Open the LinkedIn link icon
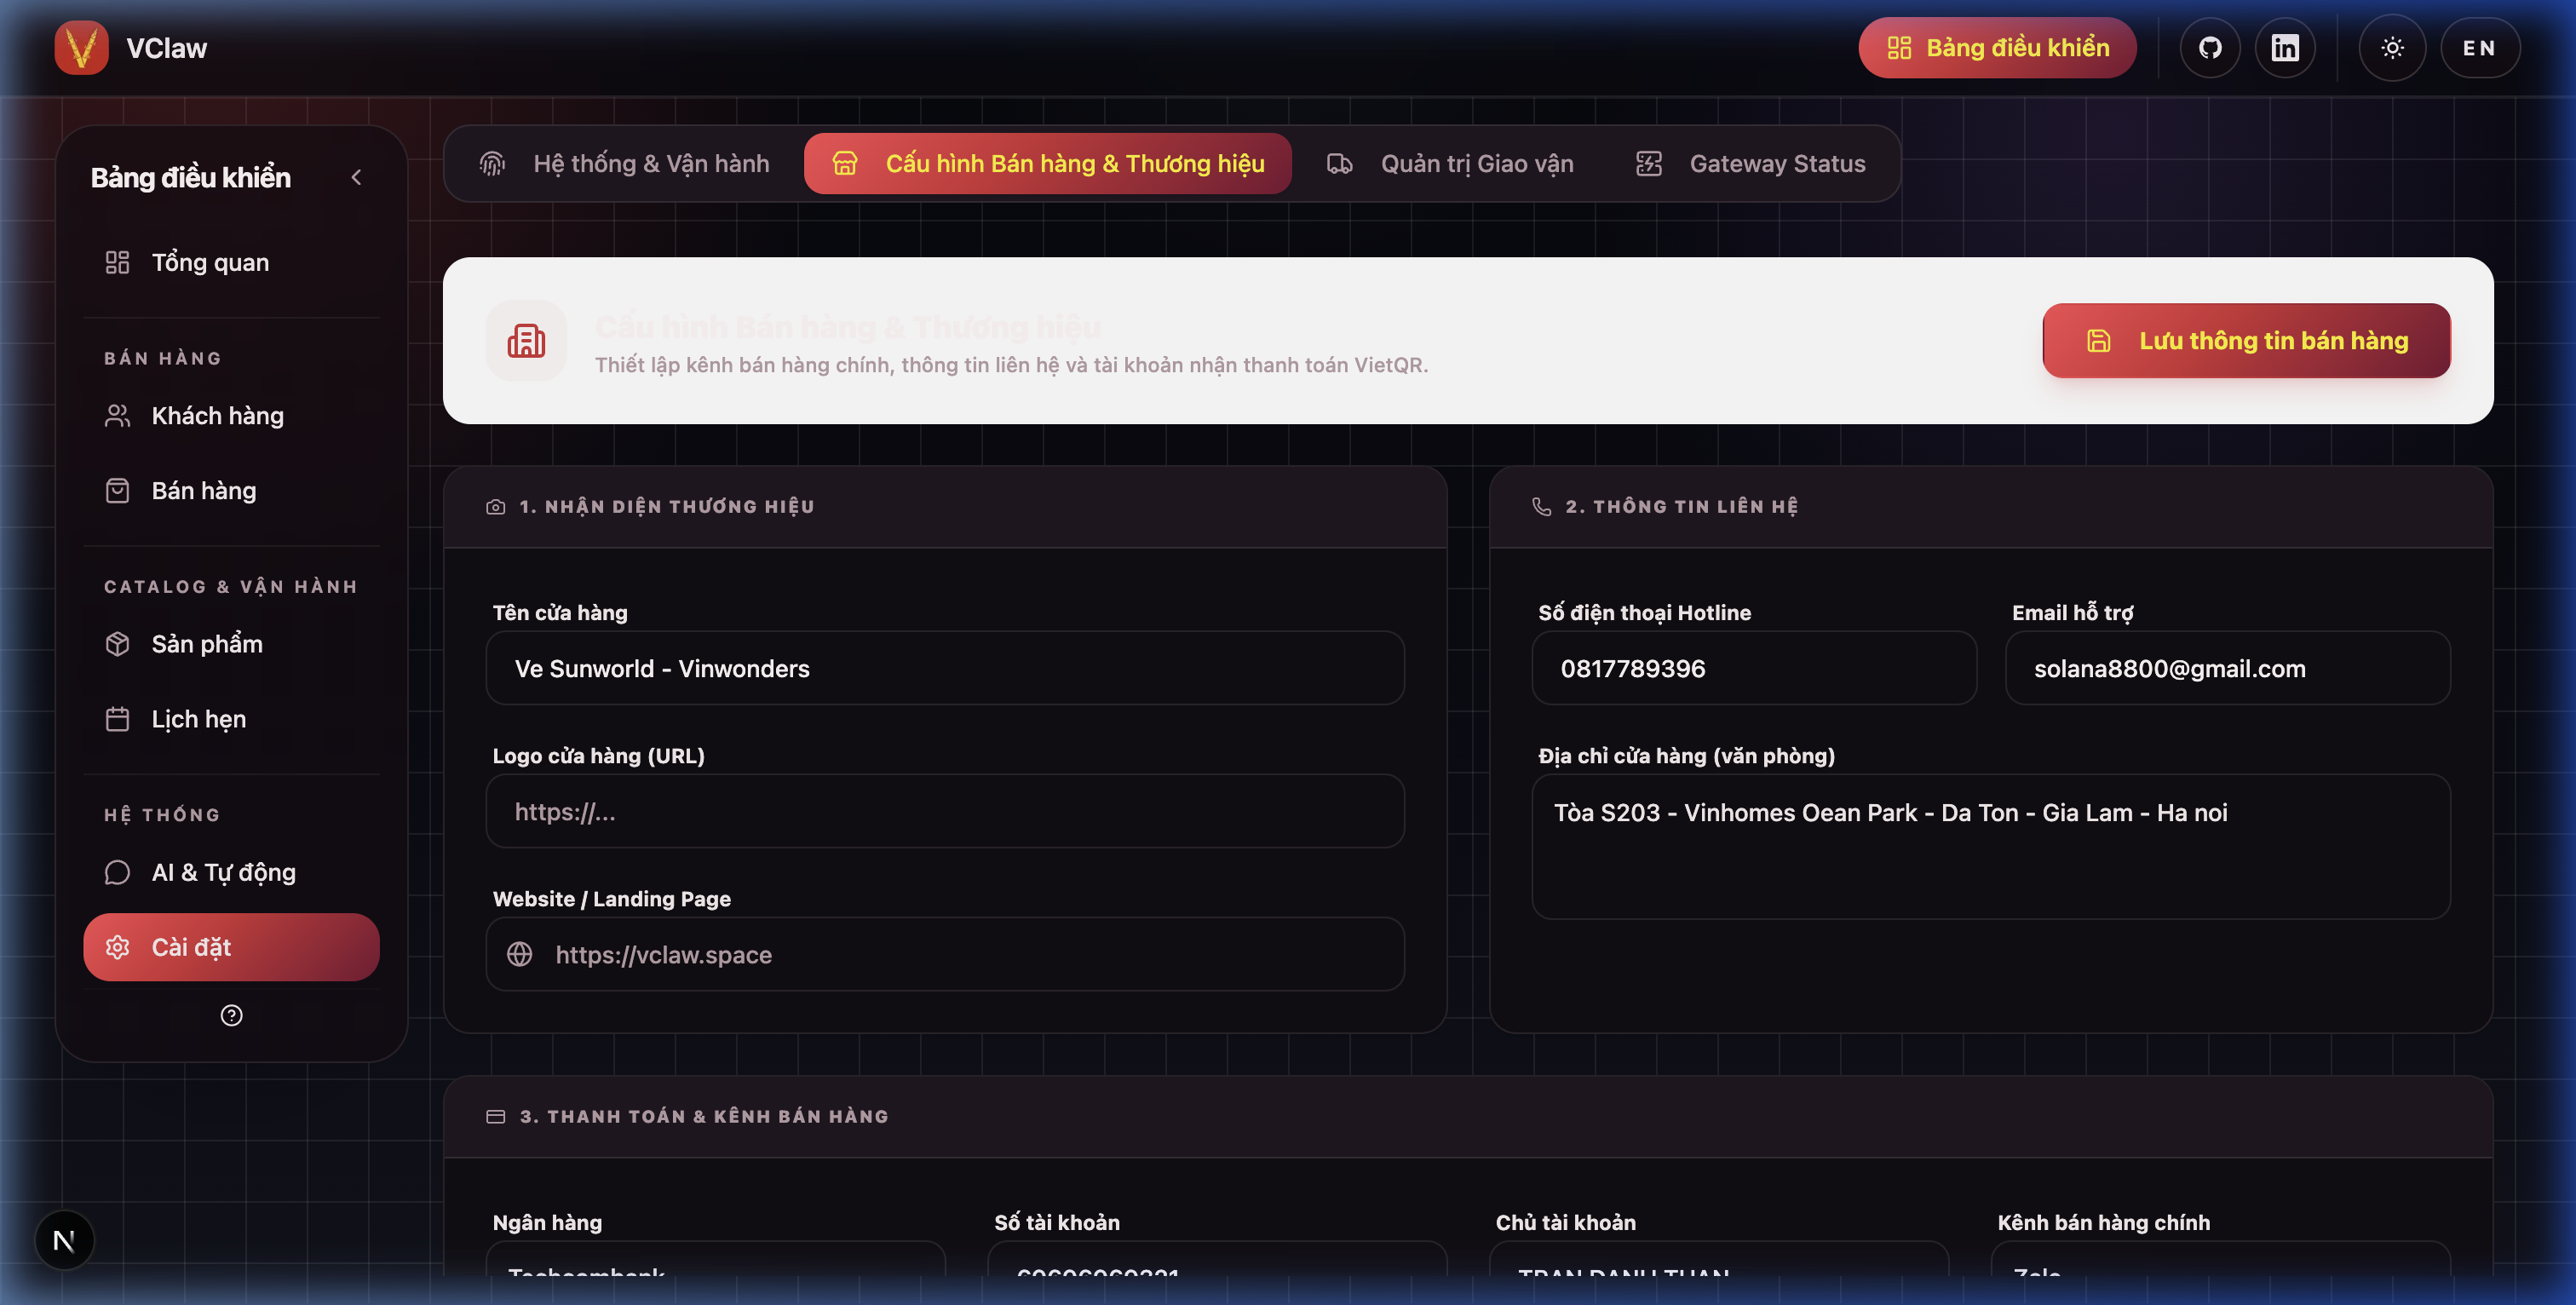Image resolution: width=2576 pixels, height=1305 pixels. (2285, 48)
